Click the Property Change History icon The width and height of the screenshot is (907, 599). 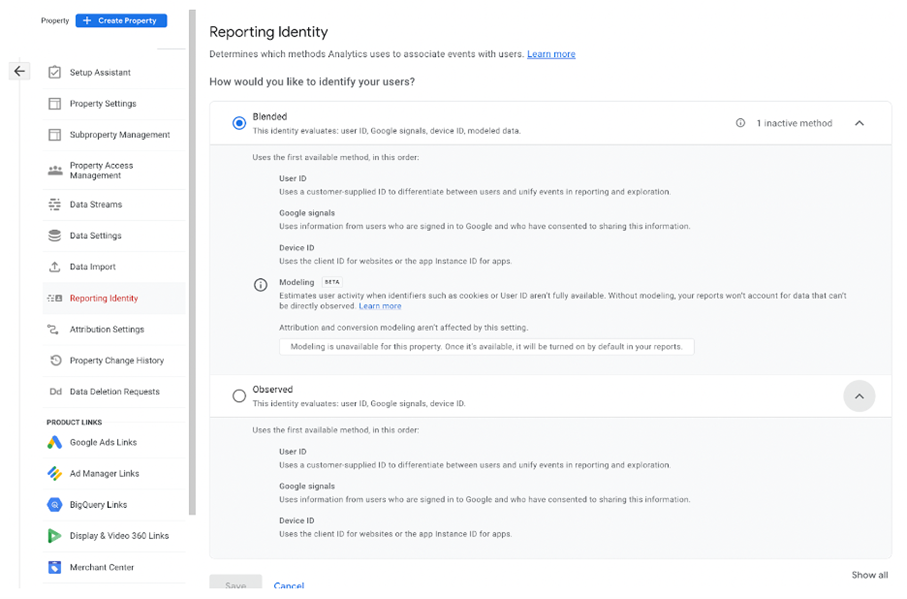coord(56,360)
